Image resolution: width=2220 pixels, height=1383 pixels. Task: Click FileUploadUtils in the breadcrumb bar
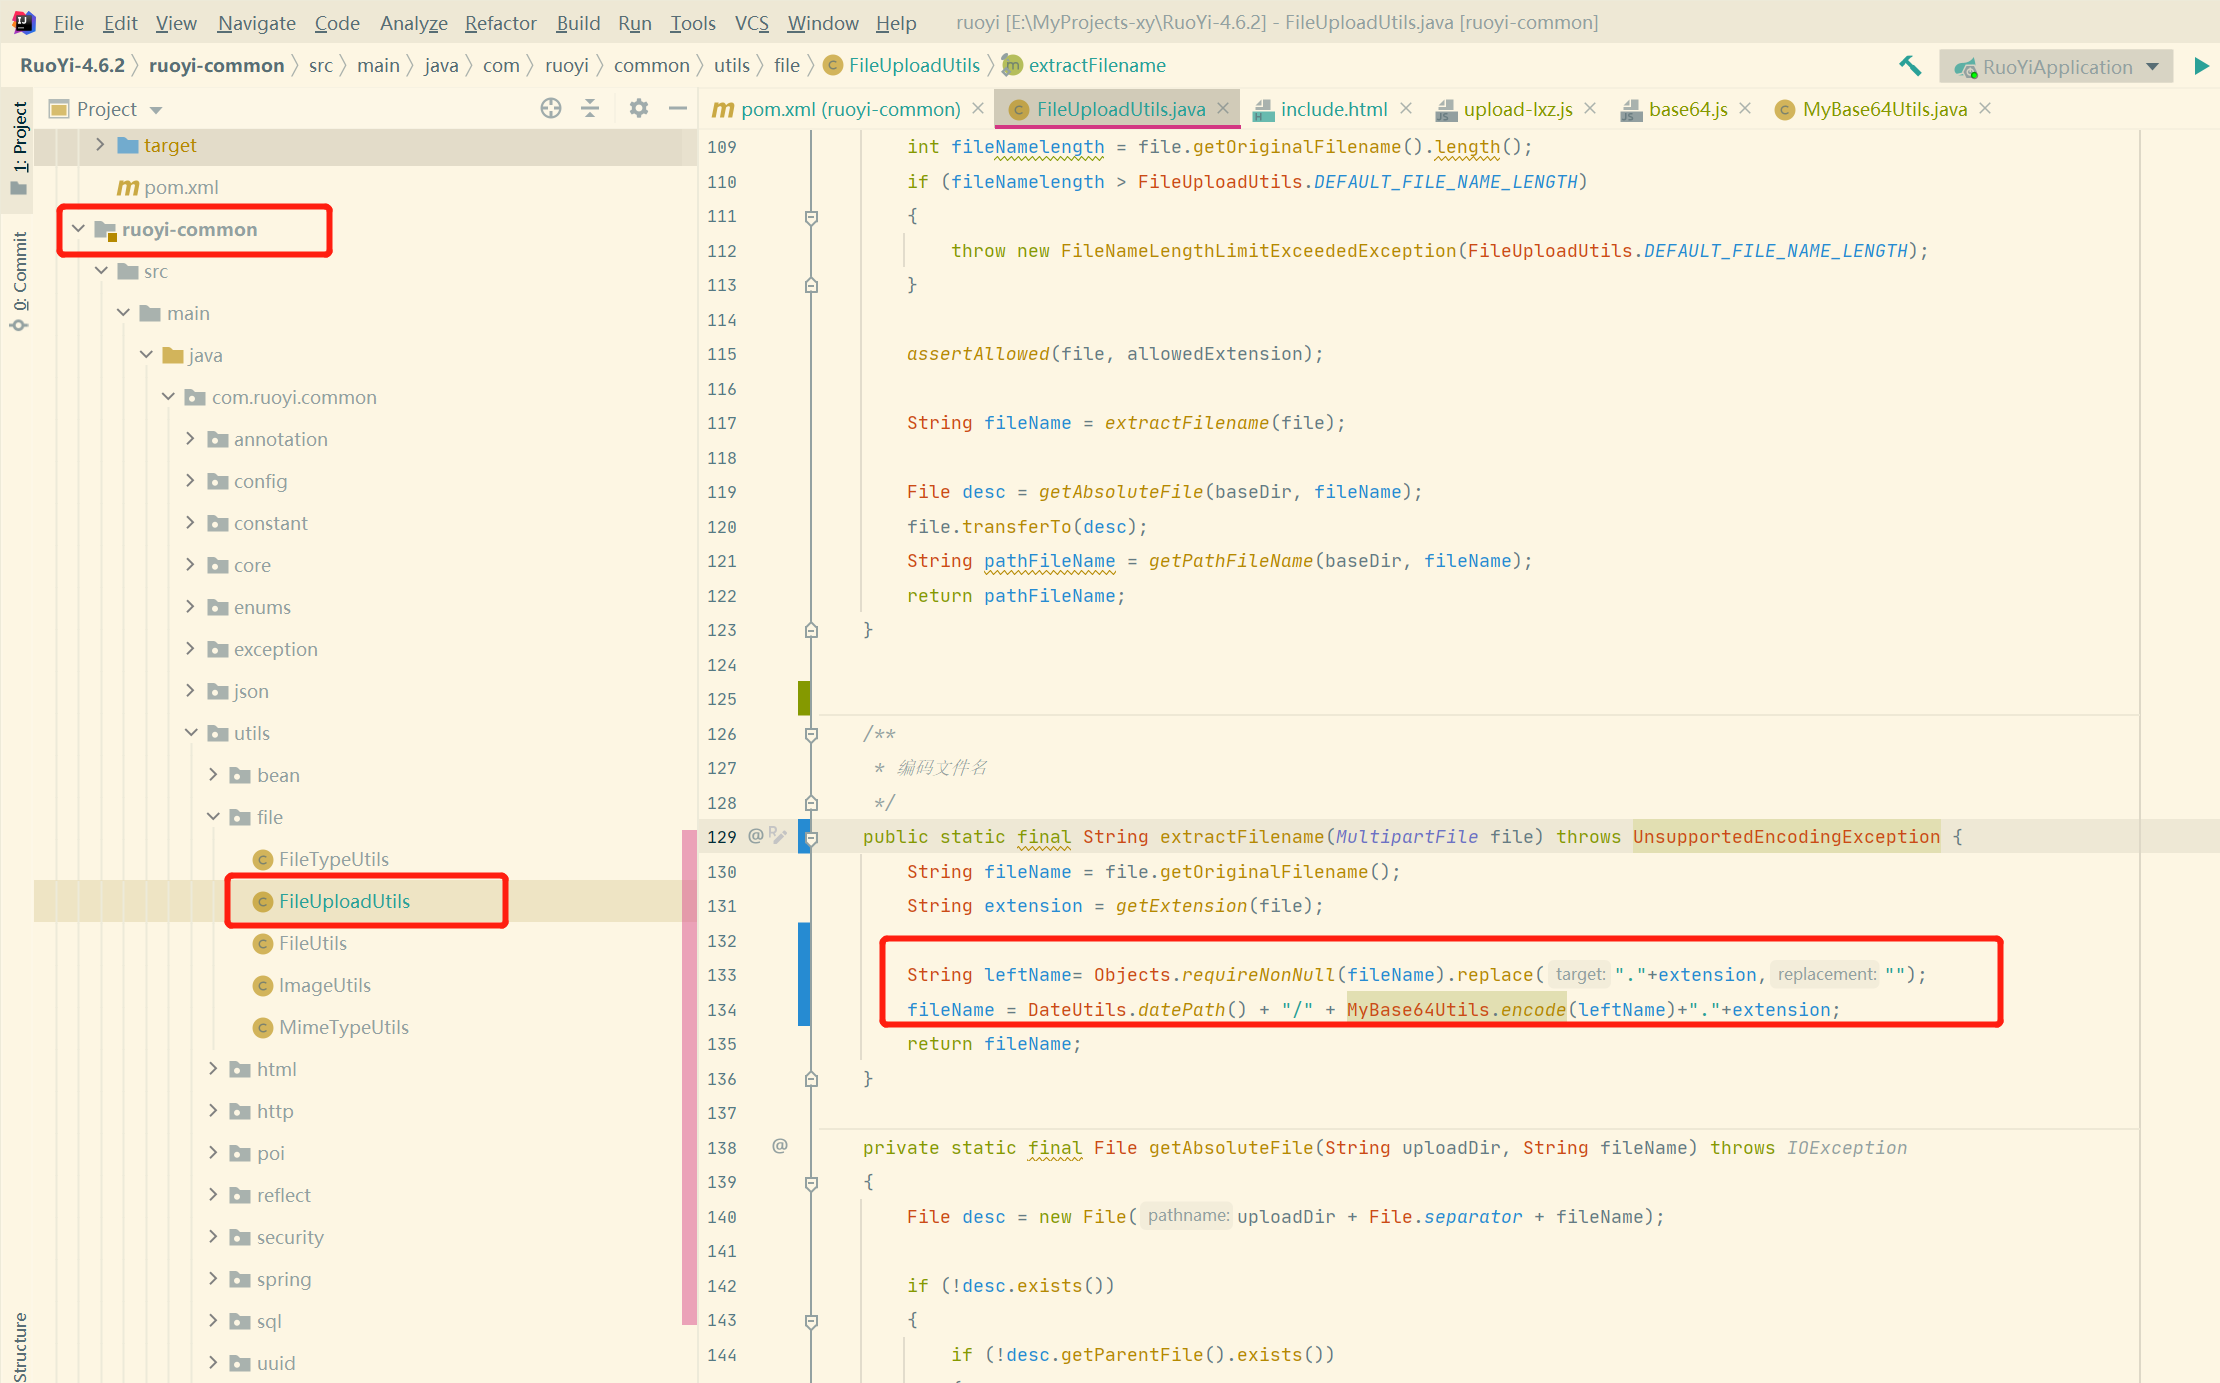point(913,65)
